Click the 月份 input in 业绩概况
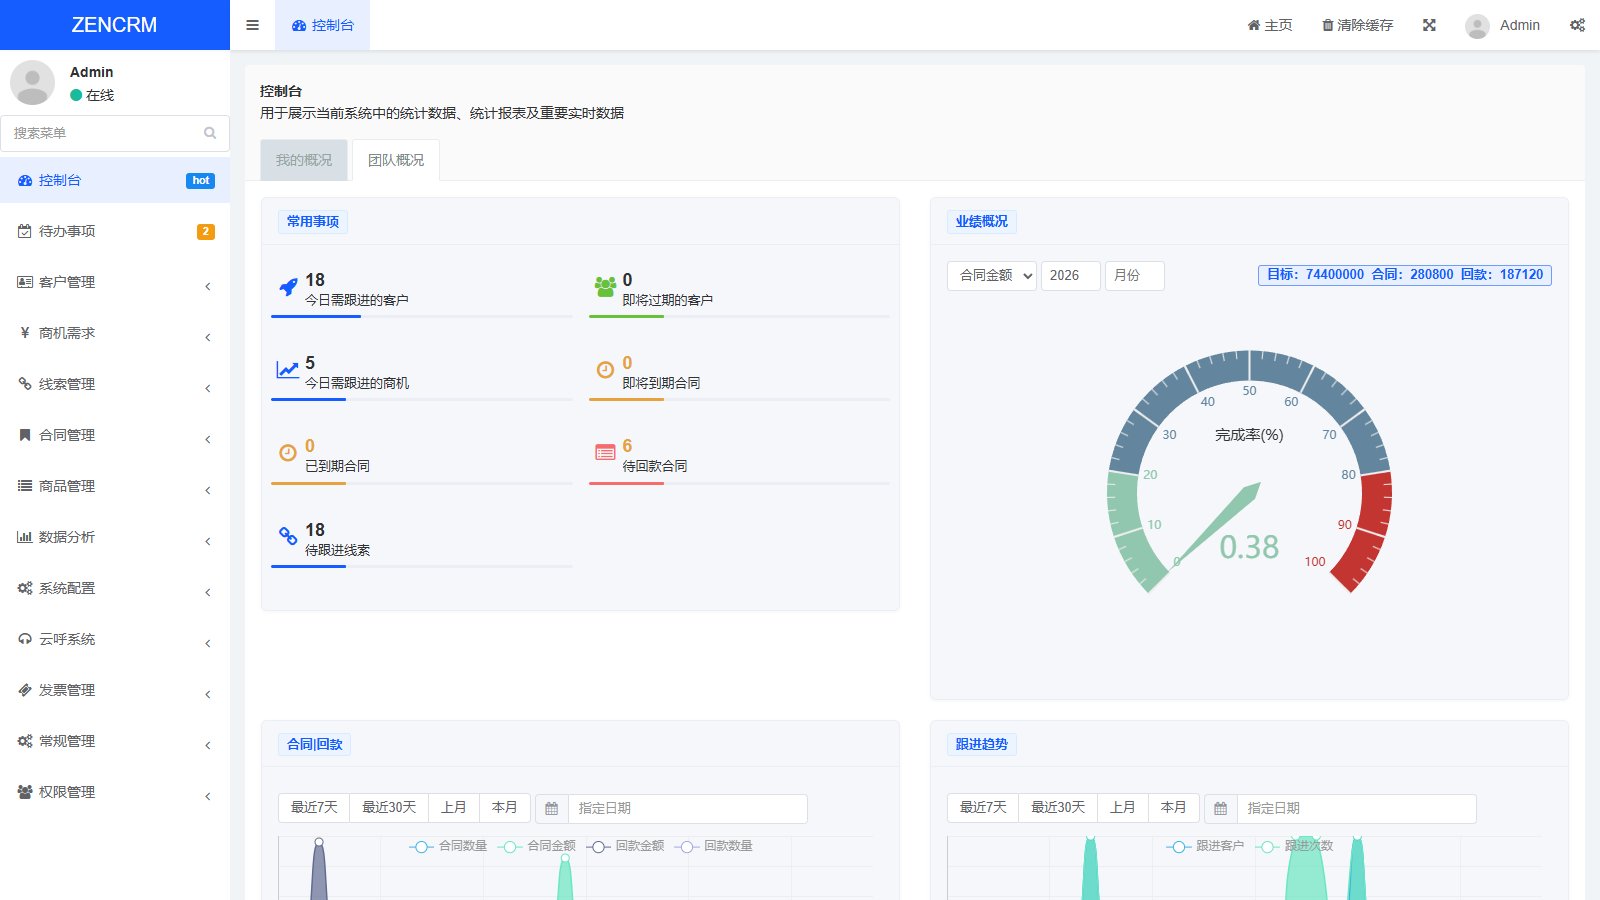This screenshot has height=900, width=1600. (1135, 276)
